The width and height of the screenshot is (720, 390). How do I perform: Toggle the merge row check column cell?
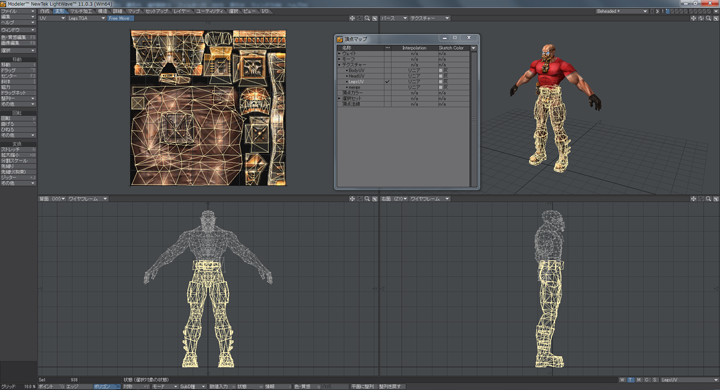[388, 87]
